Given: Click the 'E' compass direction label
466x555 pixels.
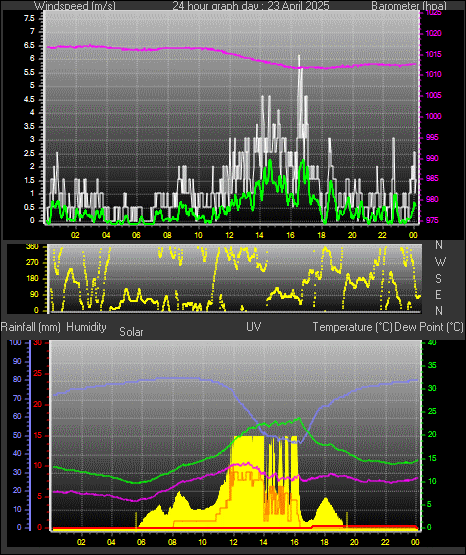Looking at the screenshot, I should pyautogui.click(x=439, y=294).
